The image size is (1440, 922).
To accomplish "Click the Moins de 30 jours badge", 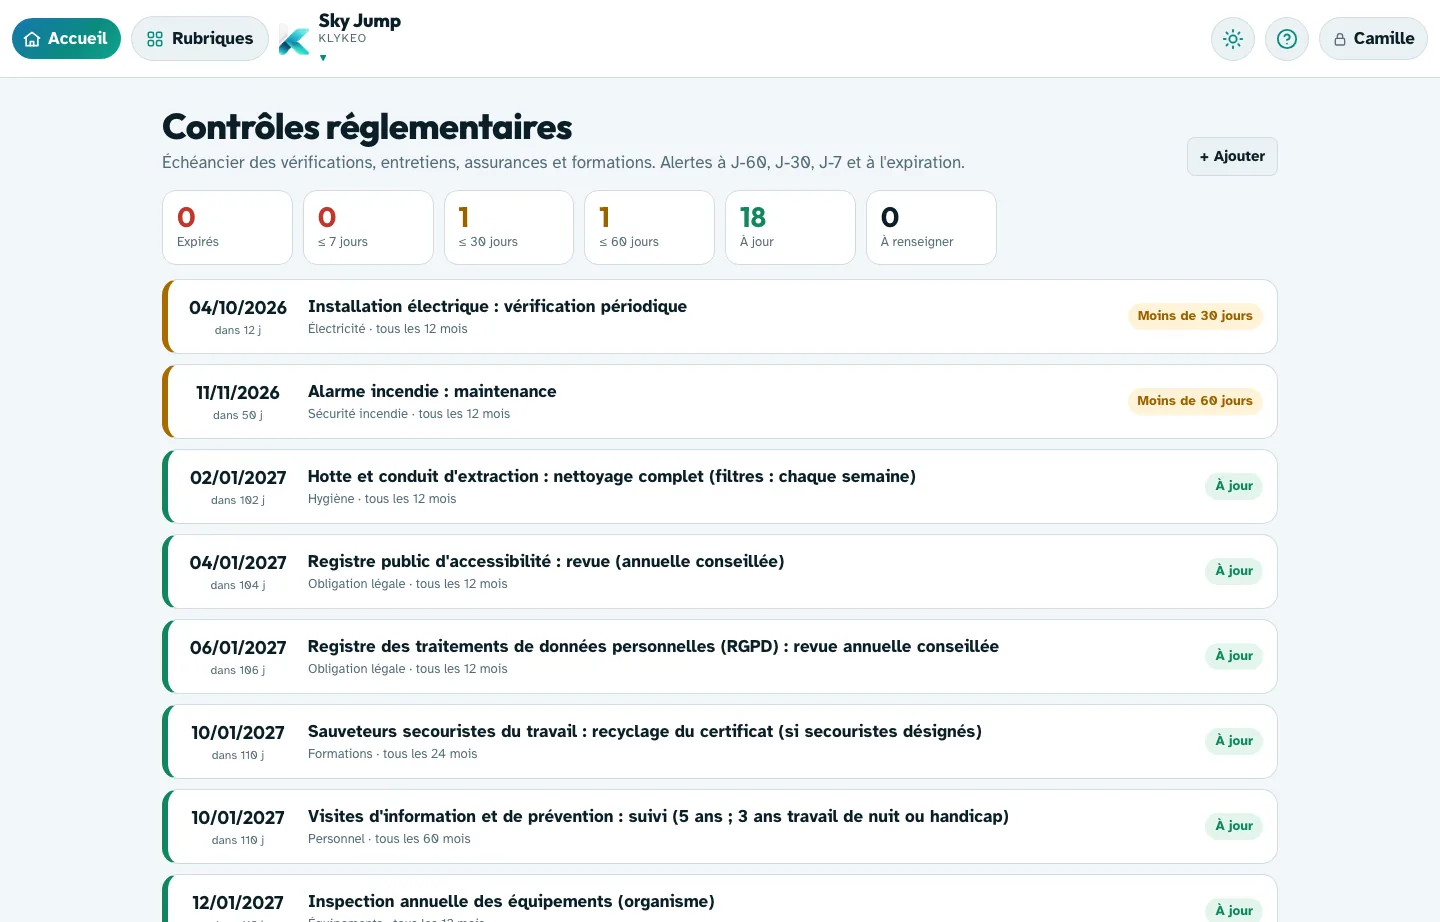I will [x=1195, y=316].
